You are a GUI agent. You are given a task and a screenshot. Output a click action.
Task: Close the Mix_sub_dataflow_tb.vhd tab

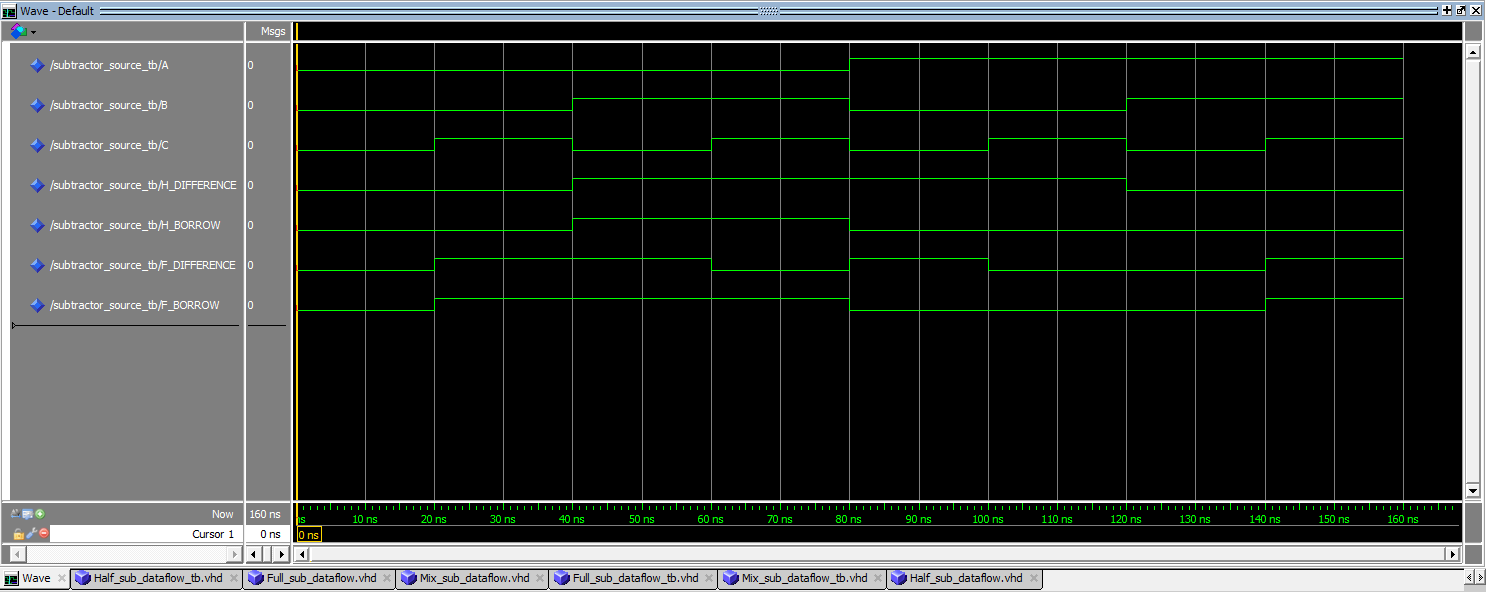(x=878, y=578)
